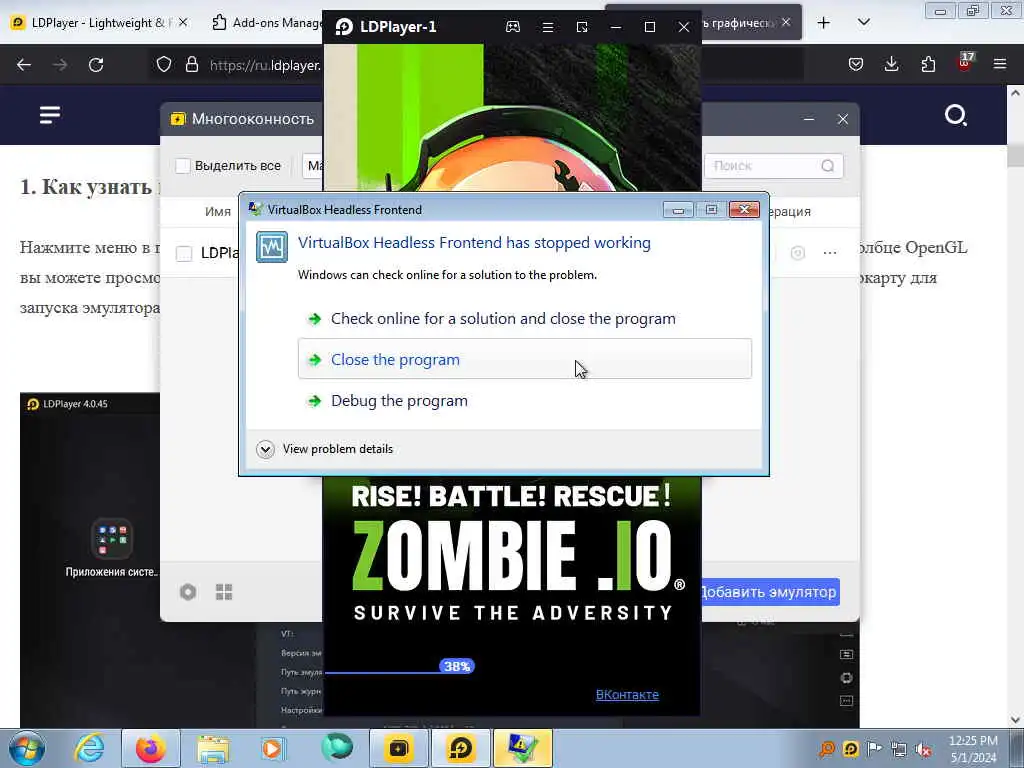Reload the page in Firefox
This screenshot has width=1024, height=768.
click(x=96, y=65)
